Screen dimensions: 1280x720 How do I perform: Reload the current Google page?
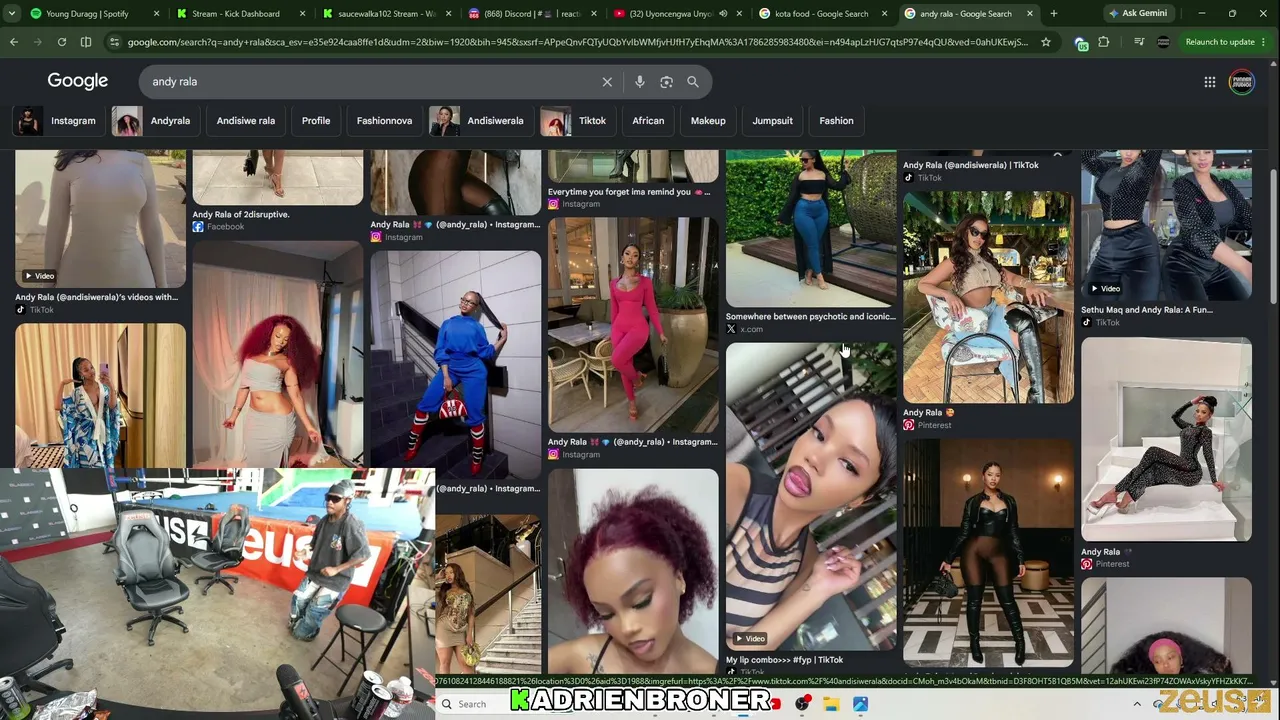(62, 42)
